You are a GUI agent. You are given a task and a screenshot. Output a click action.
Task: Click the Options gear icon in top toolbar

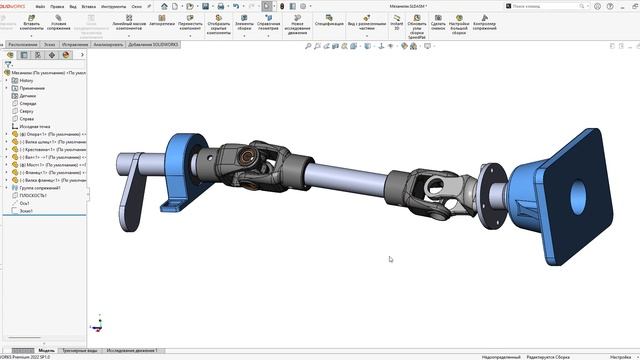point(303,6)
